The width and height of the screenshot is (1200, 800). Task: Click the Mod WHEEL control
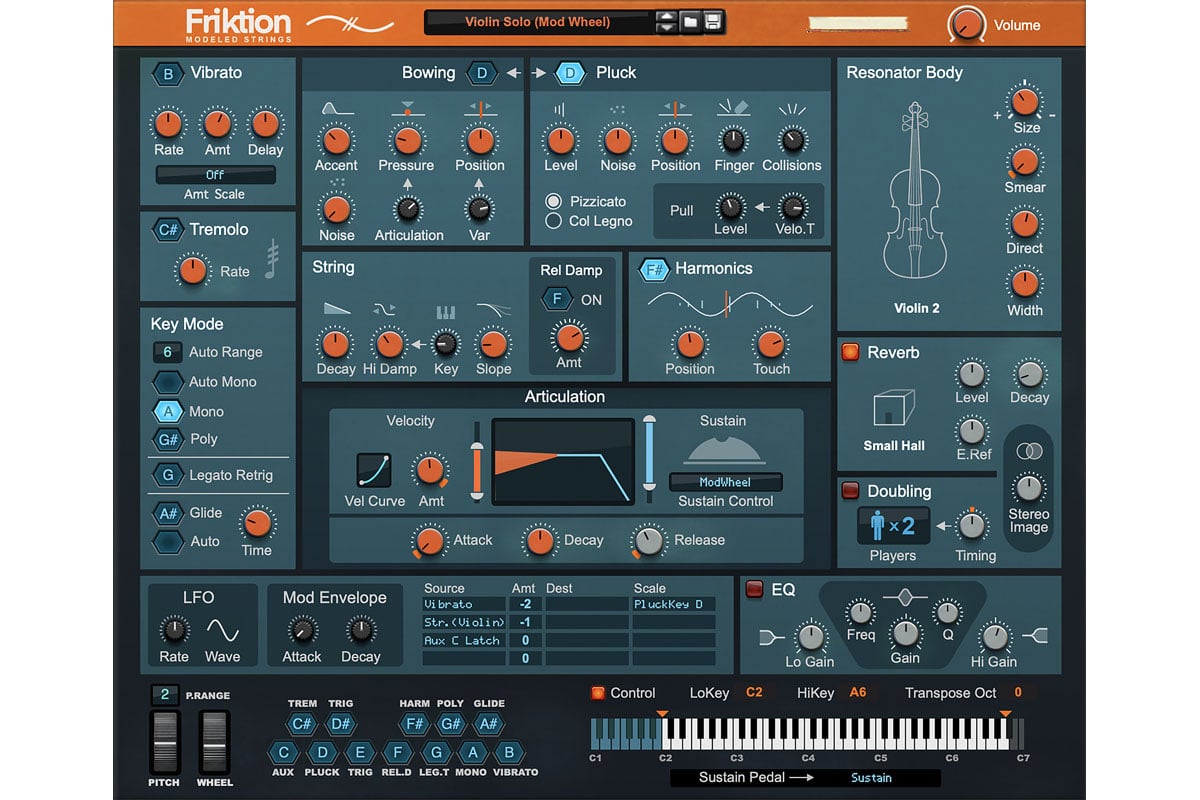coord(213,742)
